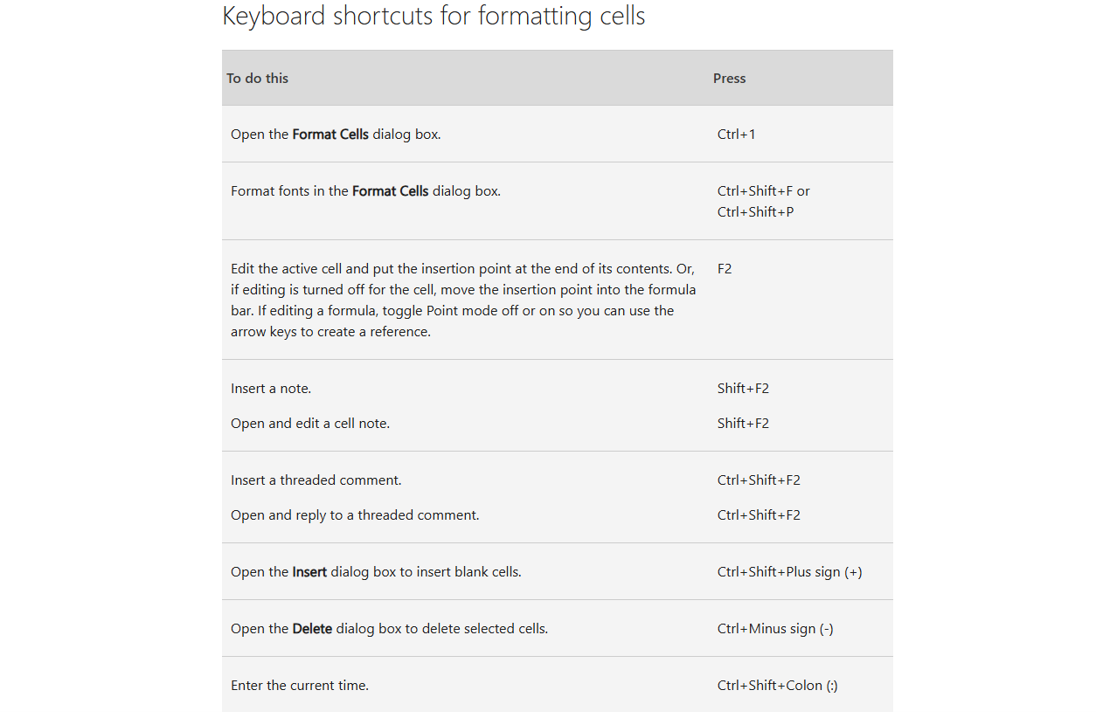Click Ctrl+Shift+F2 beside "Insert a threaded comment"
The width and height of the screenshot is (1096, 712).
coord(758,480)
